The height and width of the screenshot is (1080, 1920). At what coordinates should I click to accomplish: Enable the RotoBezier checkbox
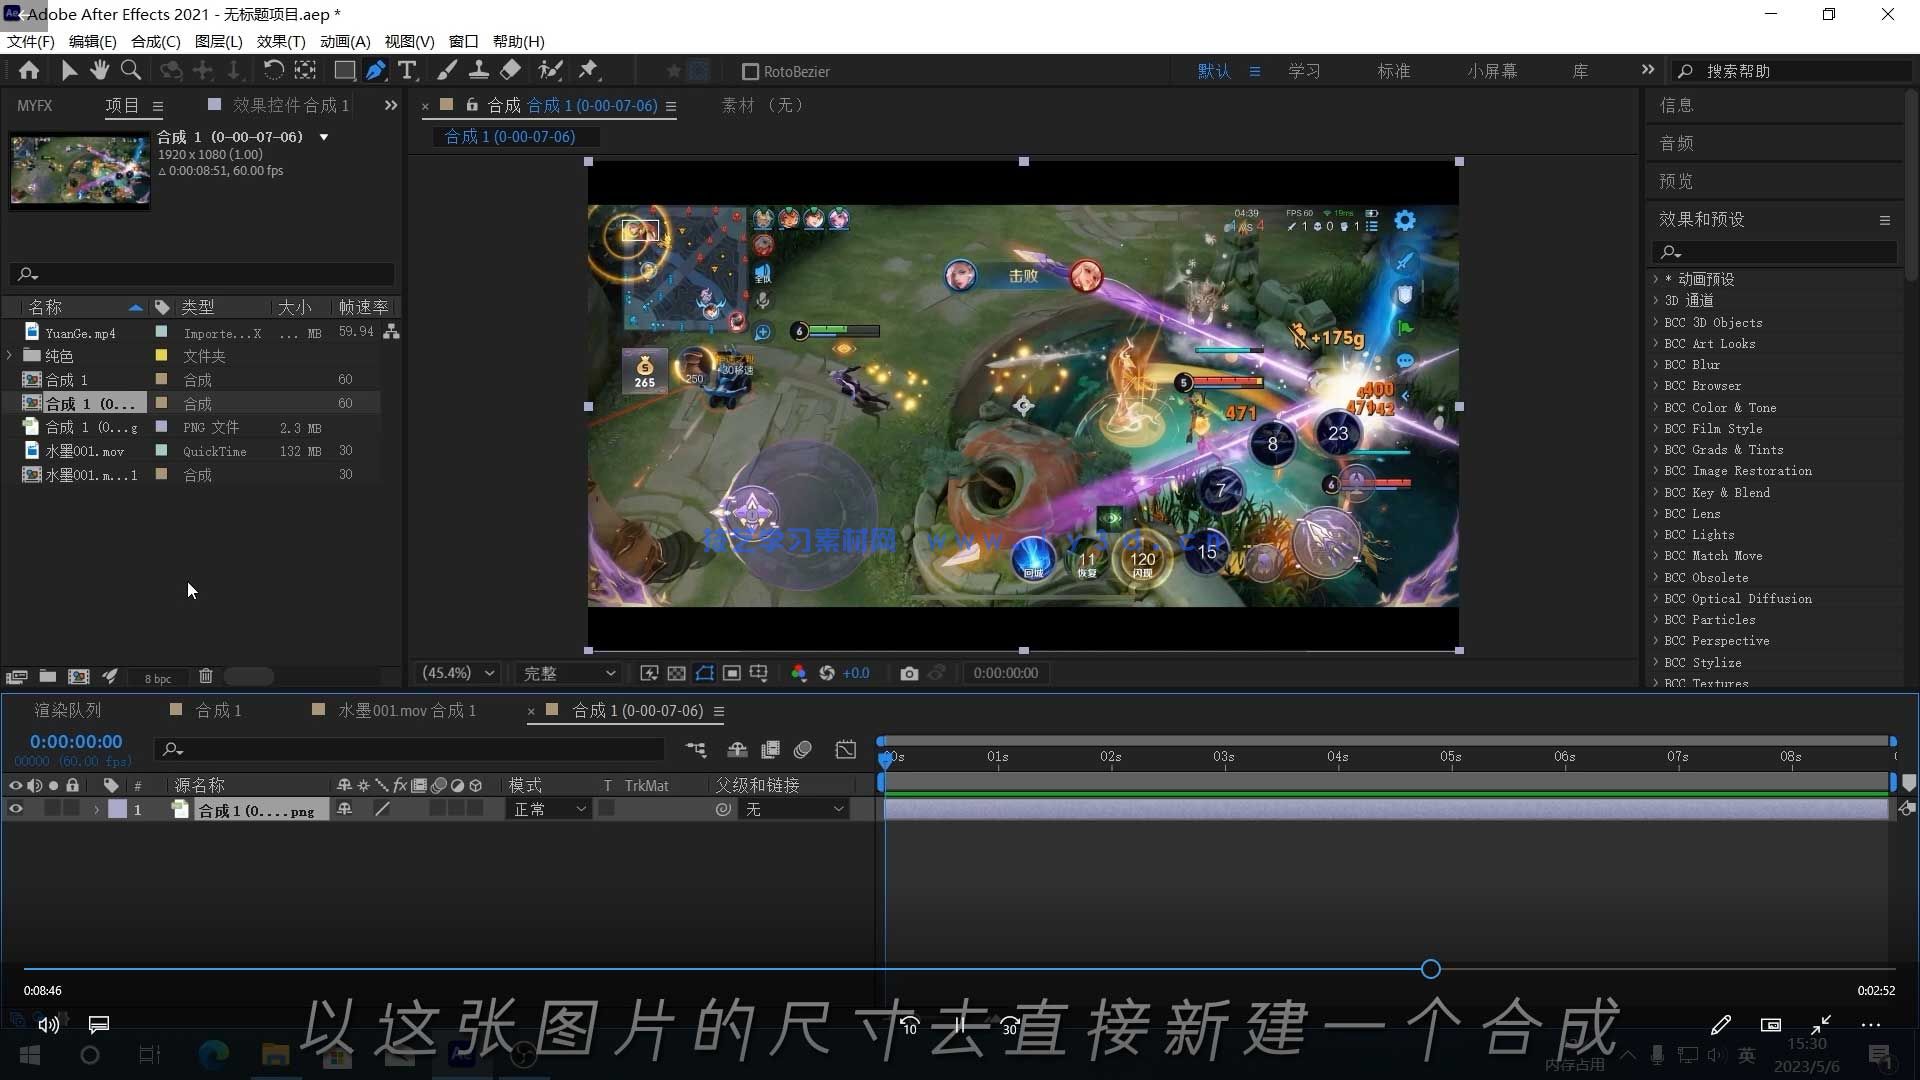750,72
